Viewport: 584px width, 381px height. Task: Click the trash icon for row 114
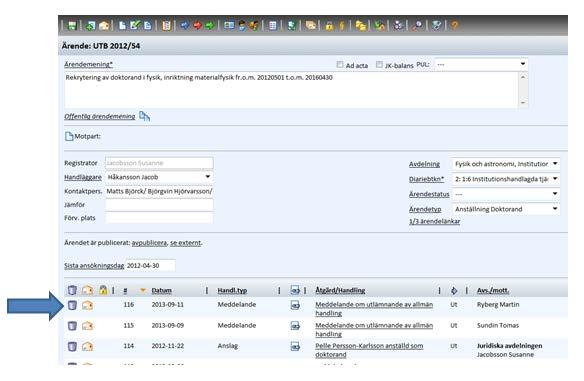[x=72, y=346]
